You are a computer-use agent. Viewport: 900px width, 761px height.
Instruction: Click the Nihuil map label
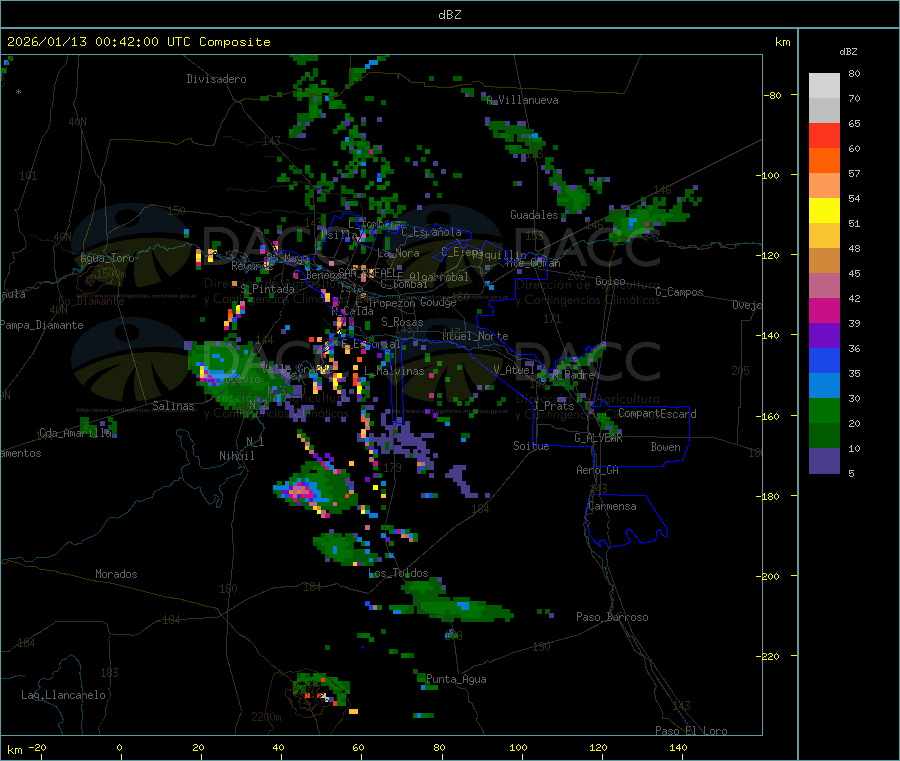point(236,456)
